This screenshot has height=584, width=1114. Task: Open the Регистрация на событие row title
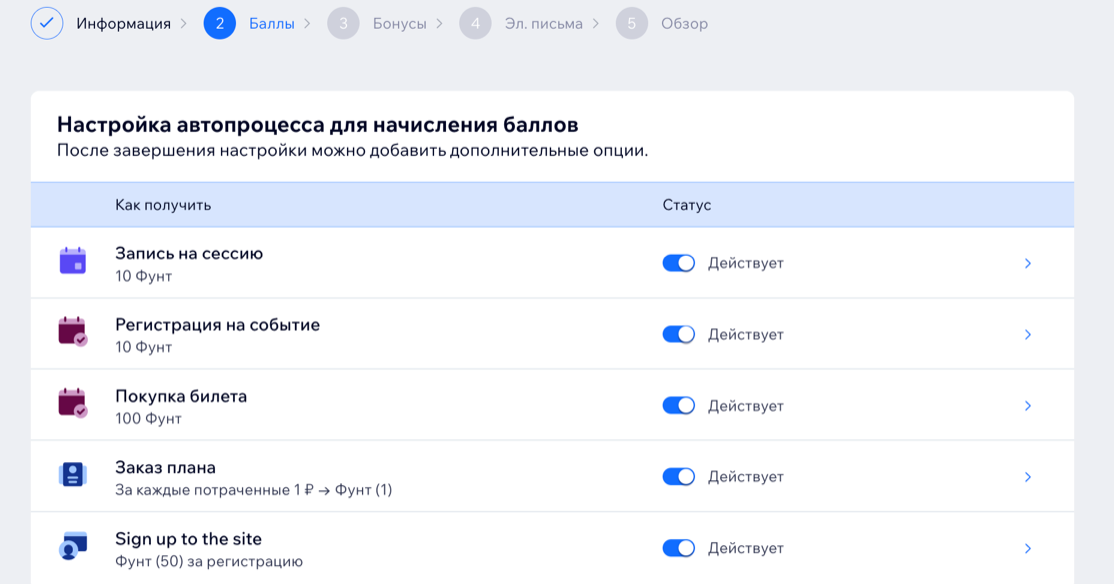(217, 325)
